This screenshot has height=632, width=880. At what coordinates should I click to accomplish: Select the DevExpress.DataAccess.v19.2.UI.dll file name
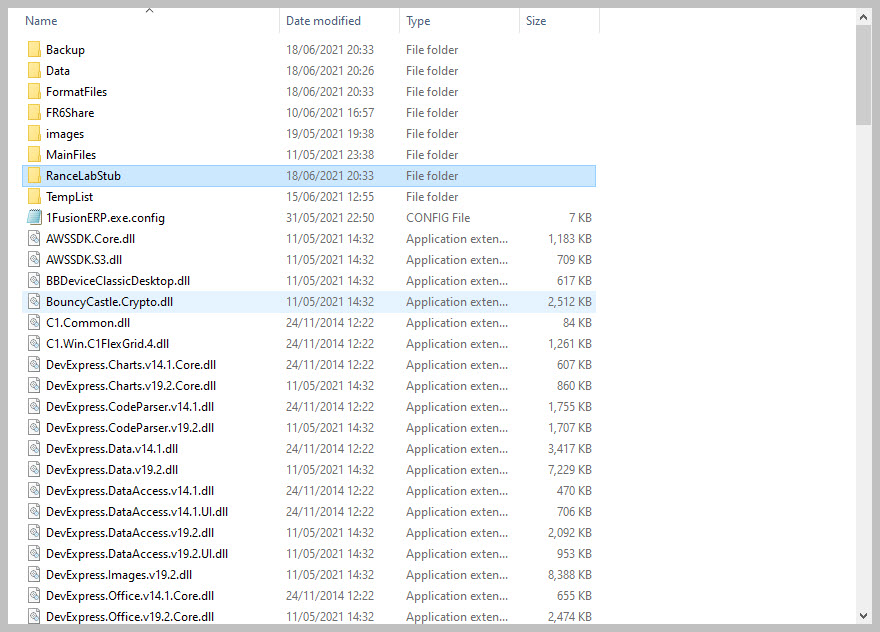click(137, 553)
